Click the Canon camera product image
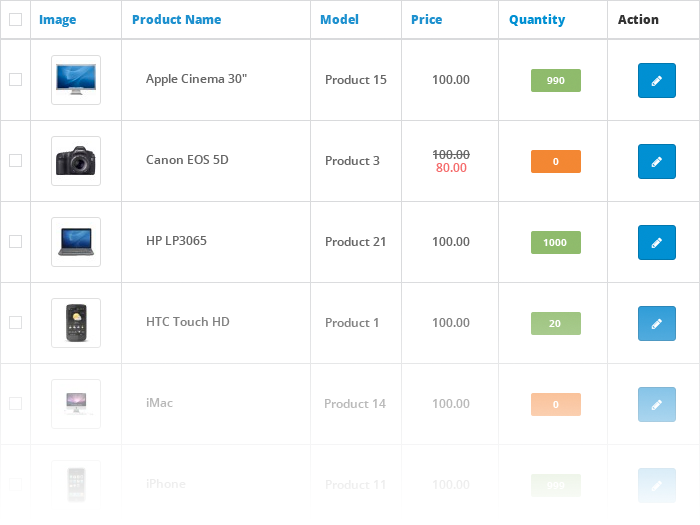 [76, 161]
